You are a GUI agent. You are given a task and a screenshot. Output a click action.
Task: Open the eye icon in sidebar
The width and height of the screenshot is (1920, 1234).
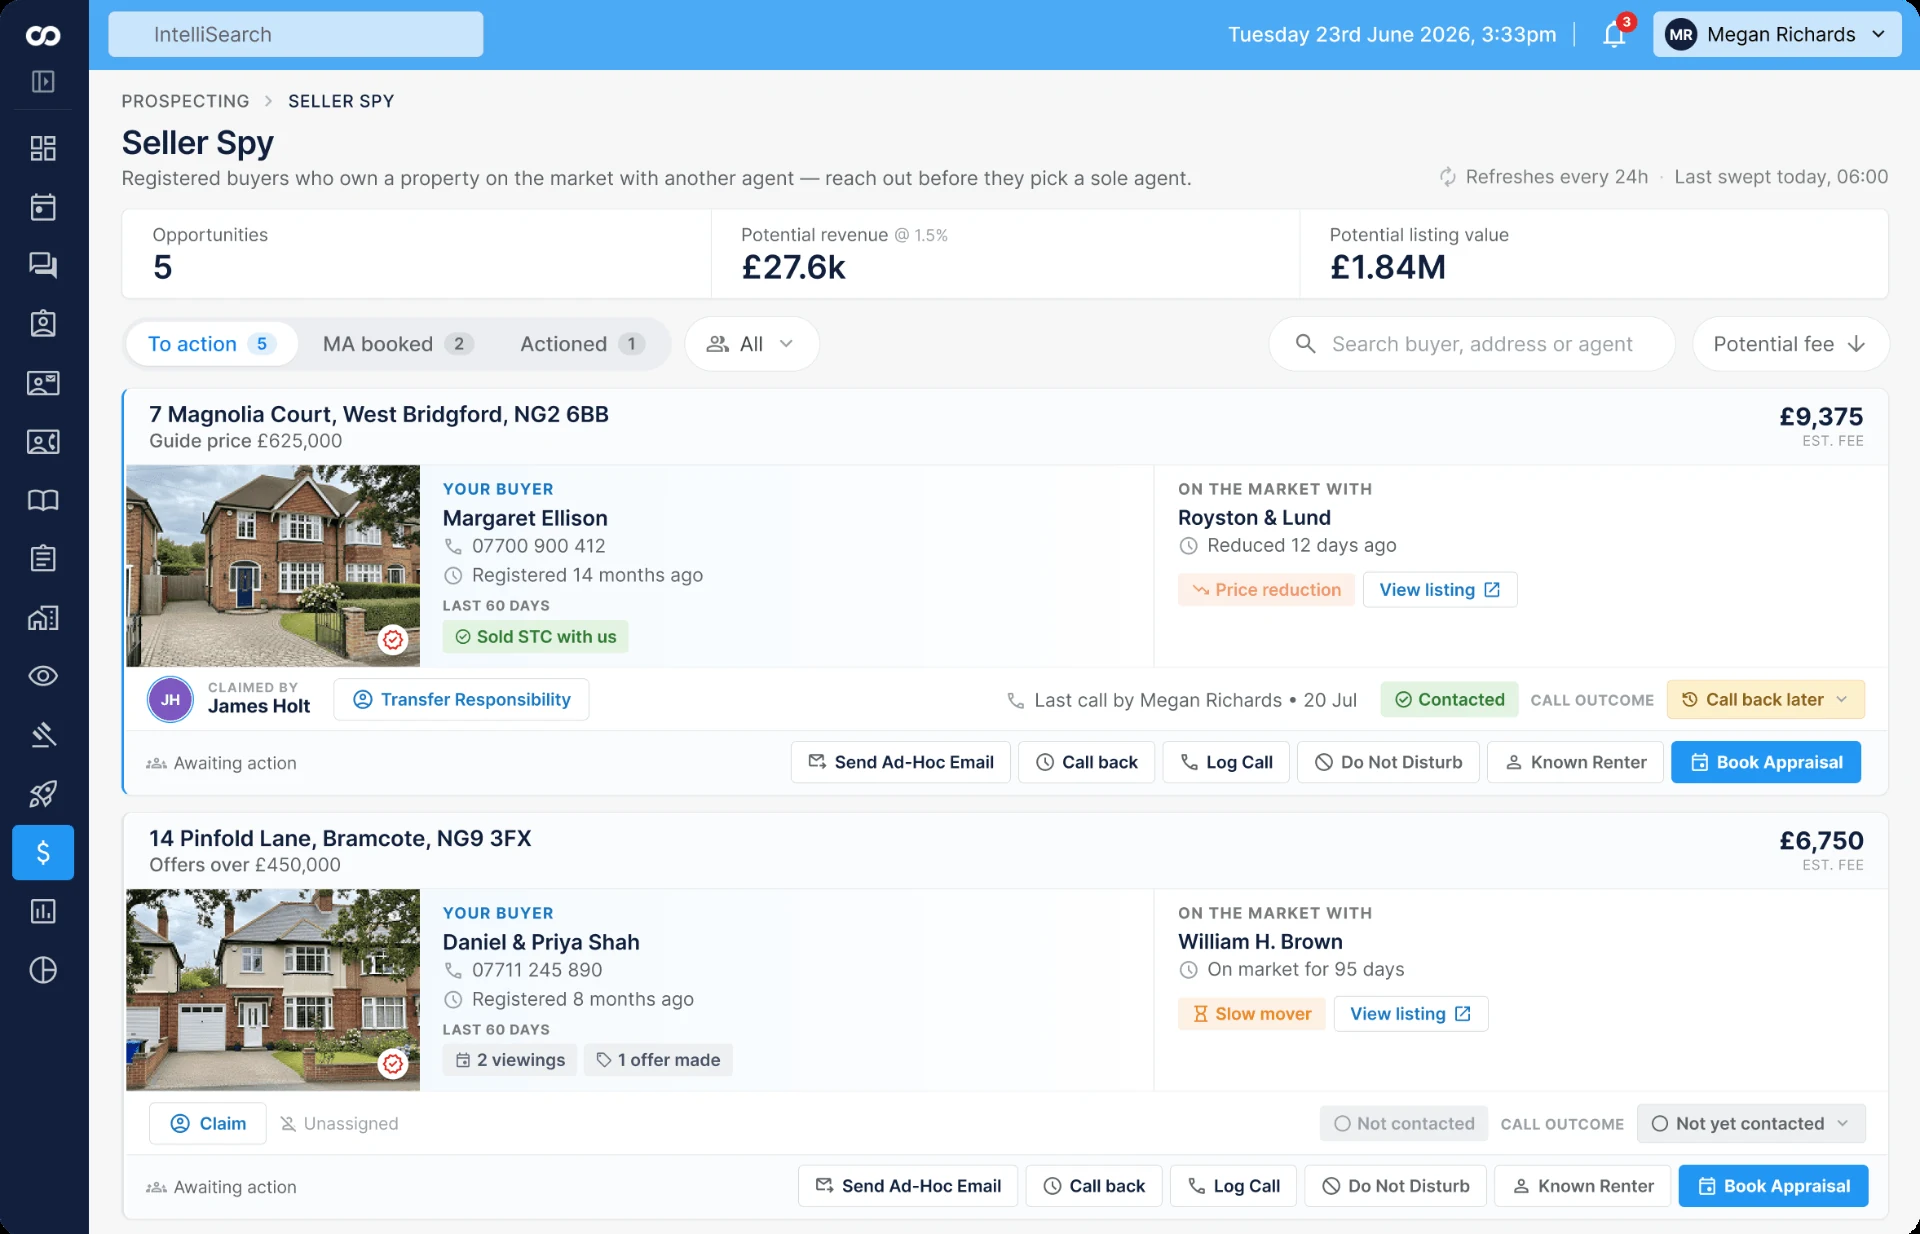43,676
